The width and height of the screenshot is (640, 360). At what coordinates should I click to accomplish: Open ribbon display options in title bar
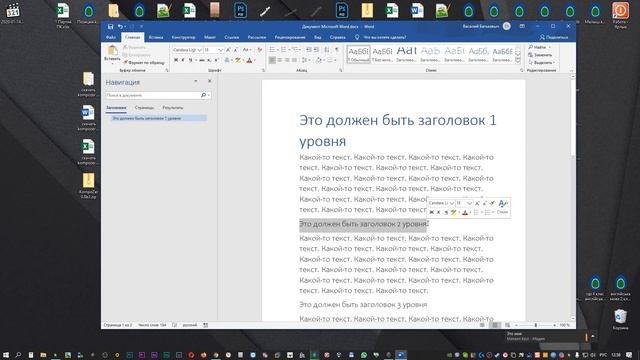[522, 27]
